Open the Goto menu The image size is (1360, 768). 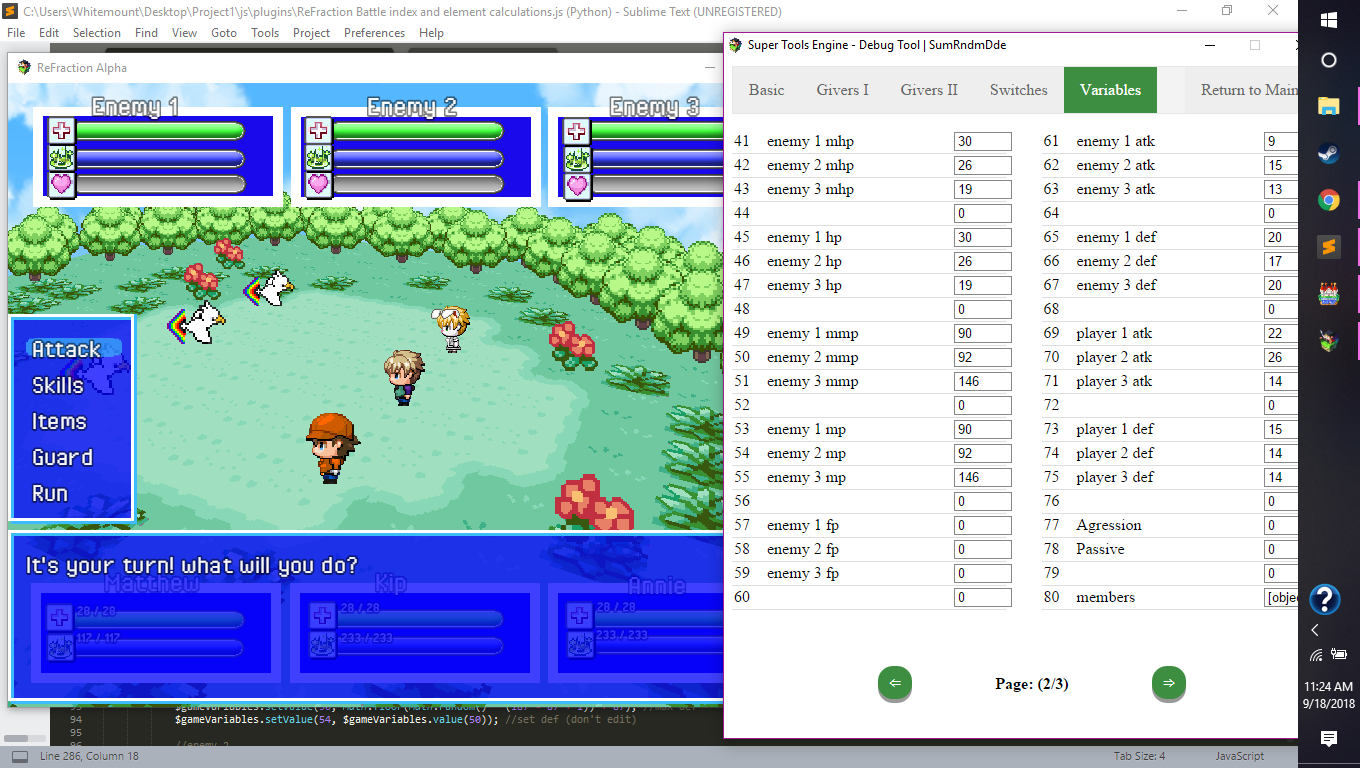tap(224, 32)
